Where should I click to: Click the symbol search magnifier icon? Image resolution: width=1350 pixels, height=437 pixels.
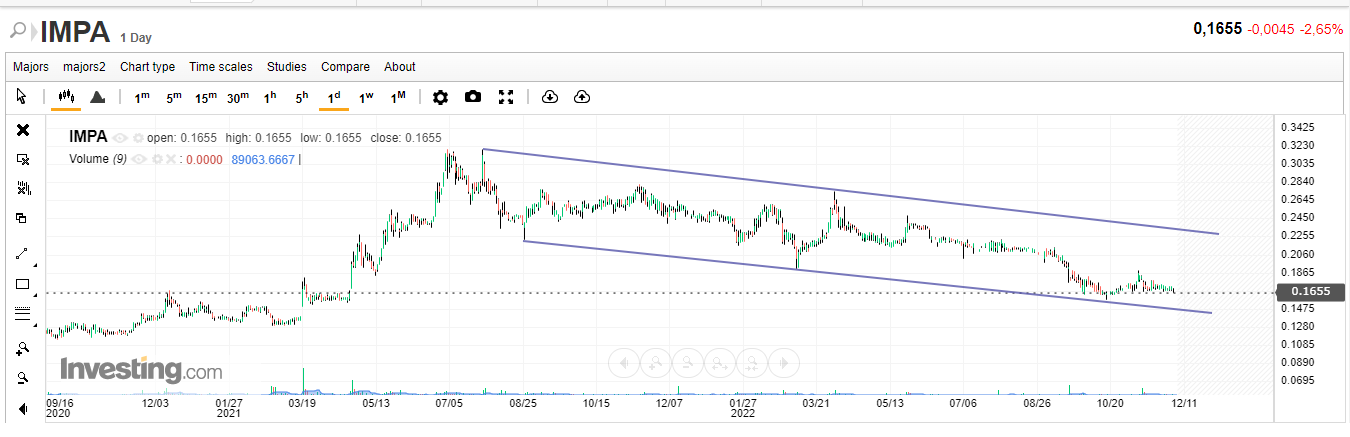(x=19, y=32)
